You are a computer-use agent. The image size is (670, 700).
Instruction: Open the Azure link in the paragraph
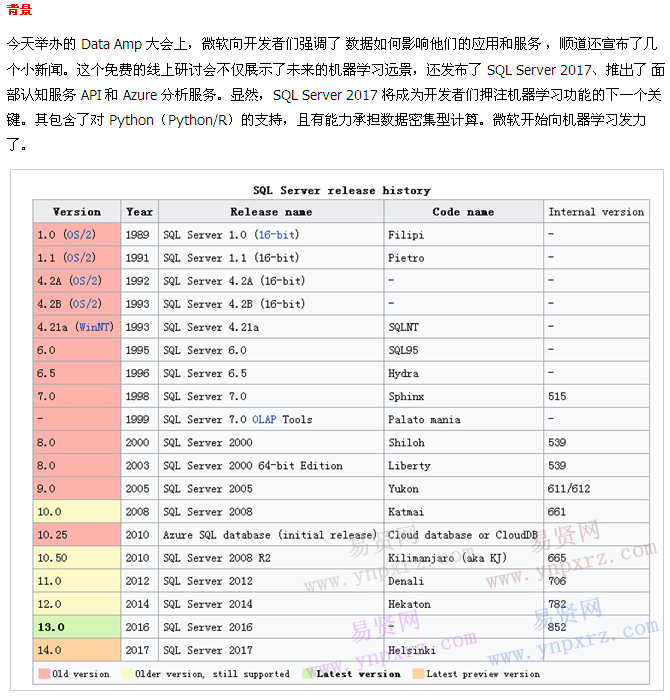click(140, 95)
